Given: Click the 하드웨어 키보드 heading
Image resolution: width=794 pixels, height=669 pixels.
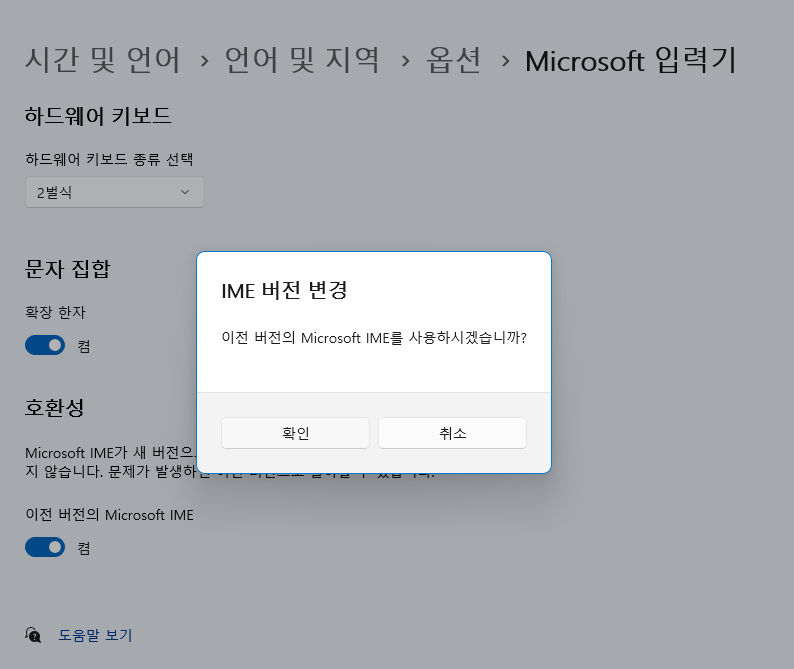Looking at the screenshot, I should click(98, 116).
